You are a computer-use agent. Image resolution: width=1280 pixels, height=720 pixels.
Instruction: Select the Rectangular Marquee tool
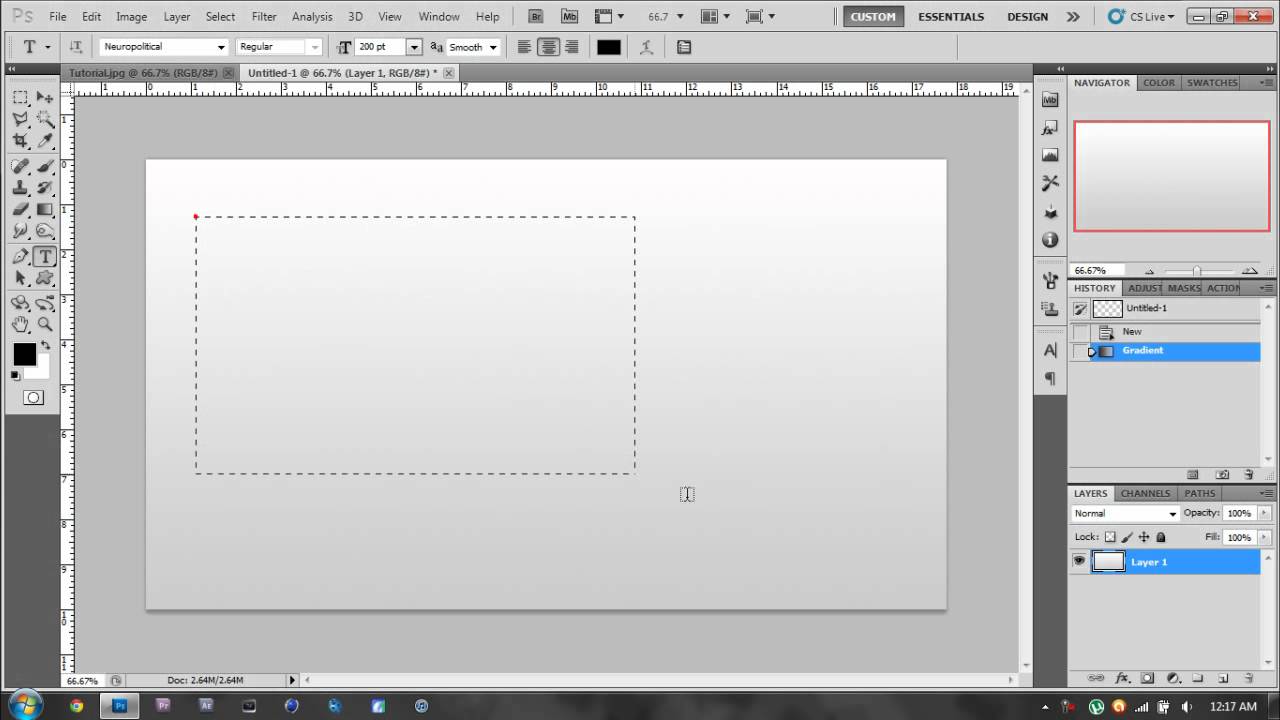[x=20, y=97]
